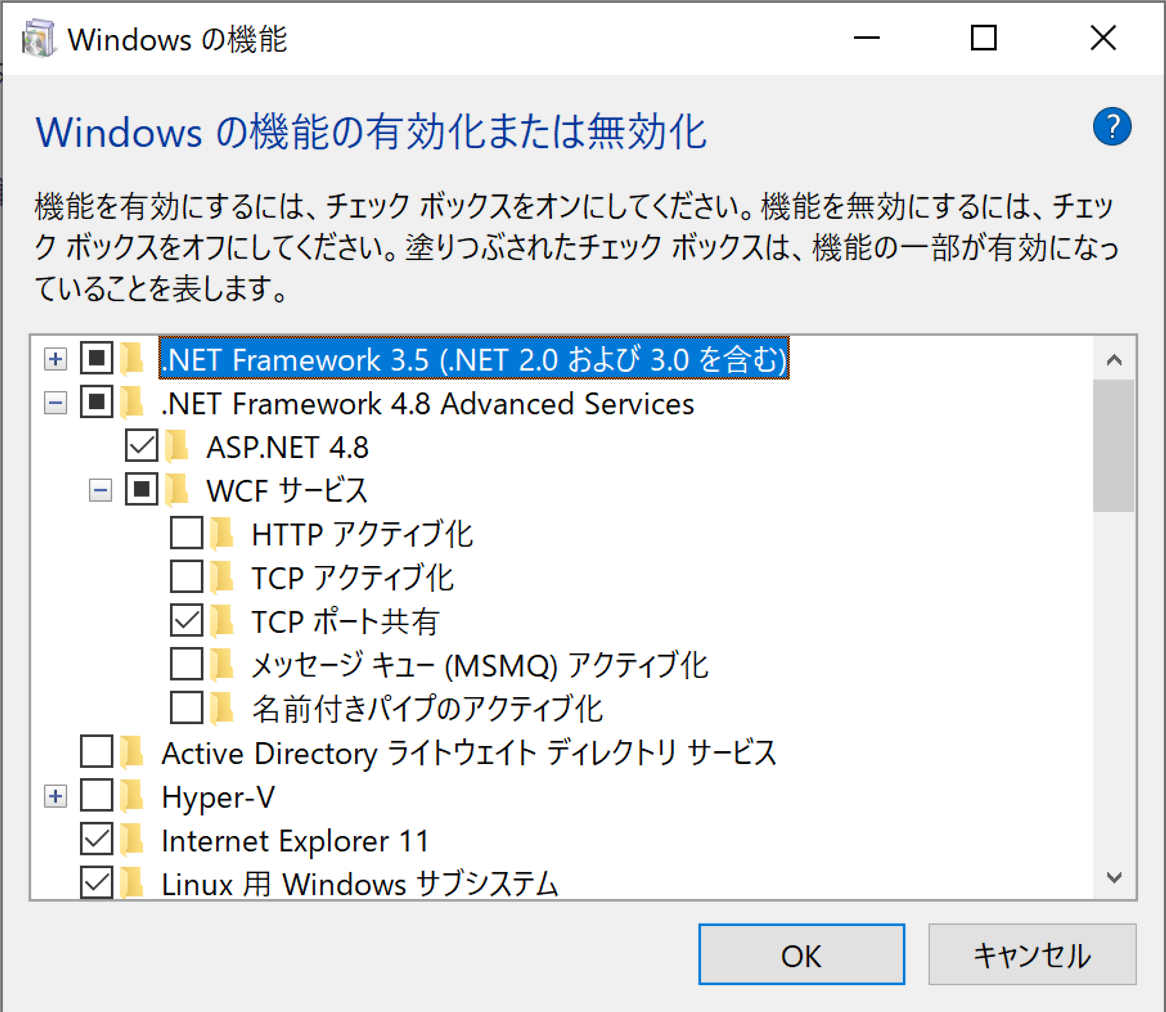Select 名前付きパイプのアクティブ化 label

427,709
